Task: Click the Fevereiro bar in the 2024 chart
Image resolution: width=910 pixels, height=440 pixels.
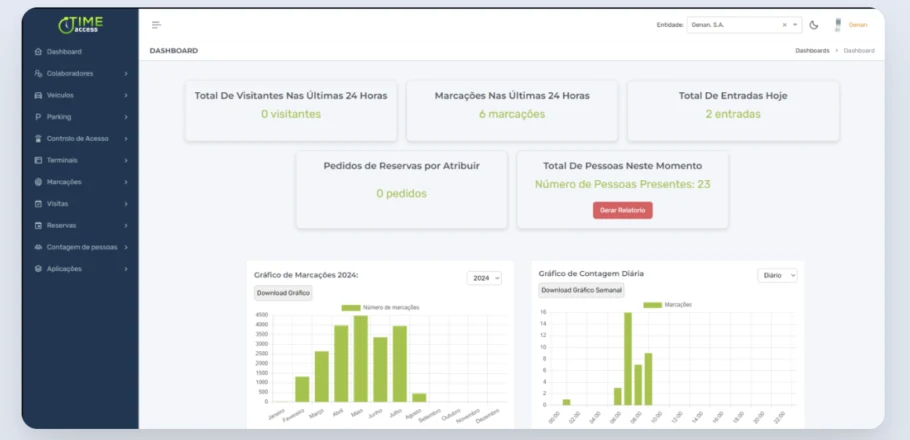Action: pos(302,389)
